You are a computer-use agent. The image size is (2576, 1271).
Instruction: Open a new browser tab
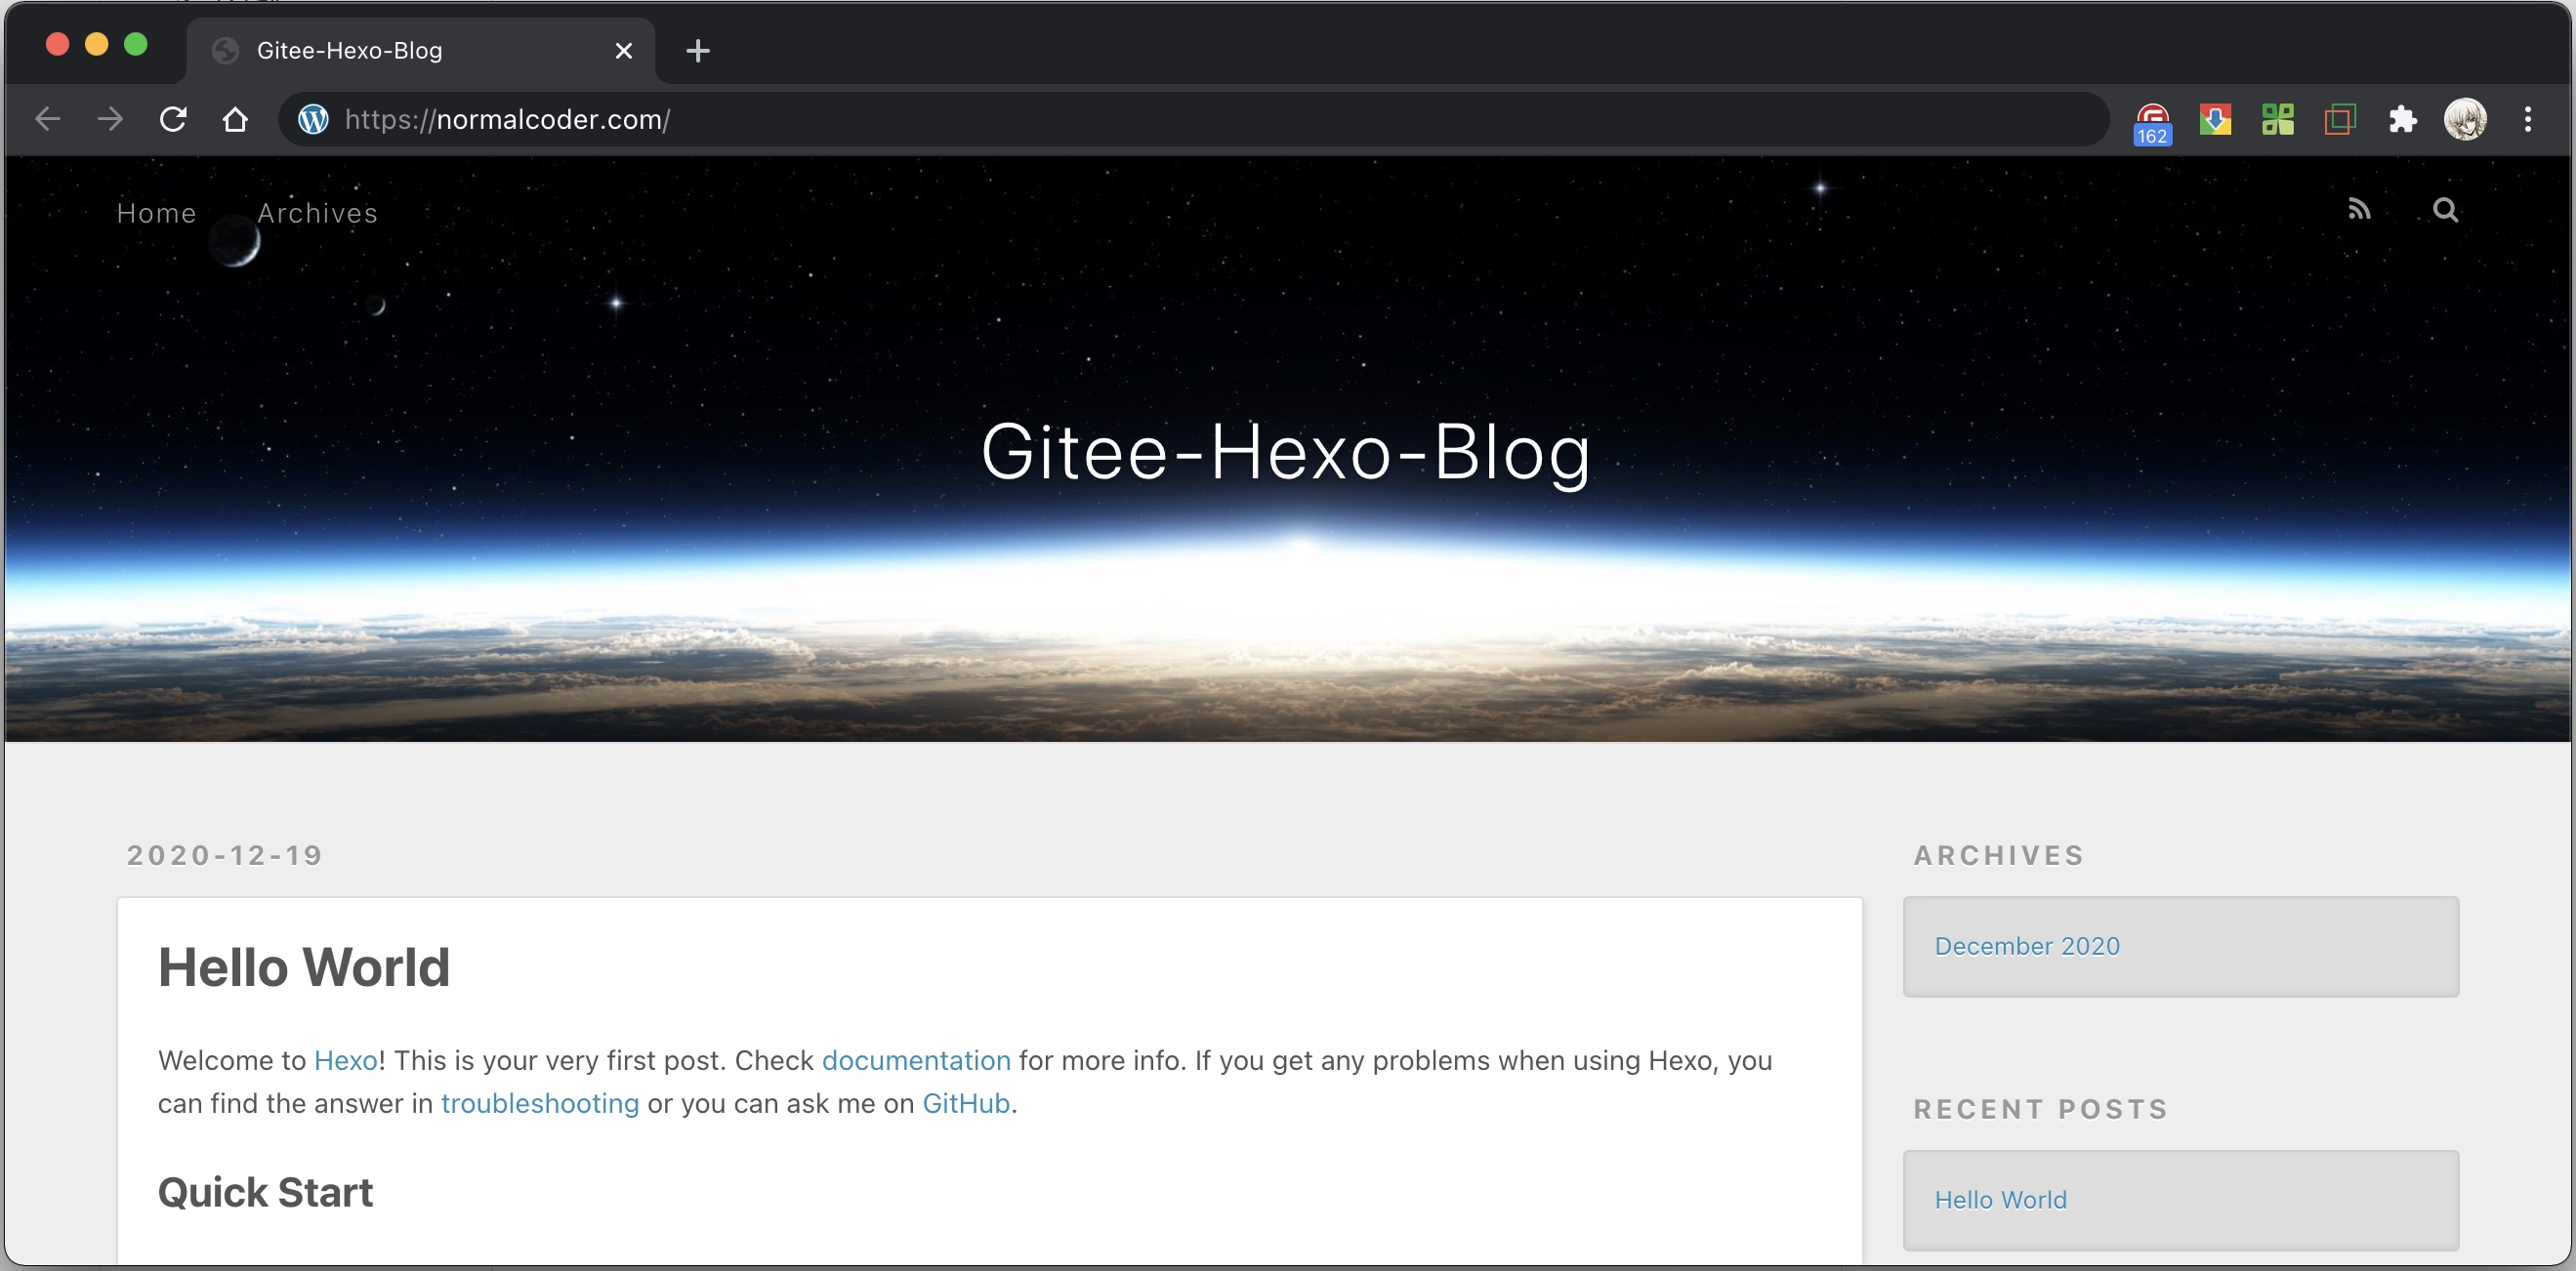coord(698,50)
